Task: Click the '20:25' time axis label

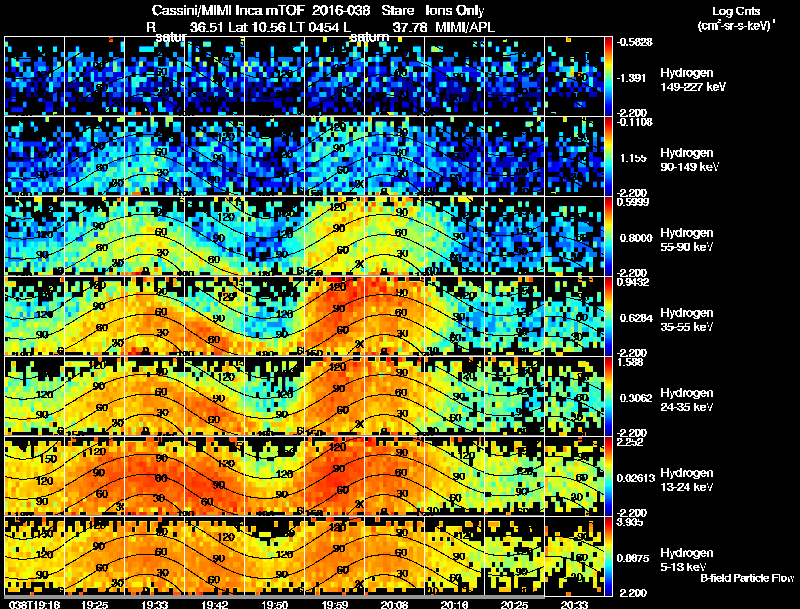Action: point(514,604)
